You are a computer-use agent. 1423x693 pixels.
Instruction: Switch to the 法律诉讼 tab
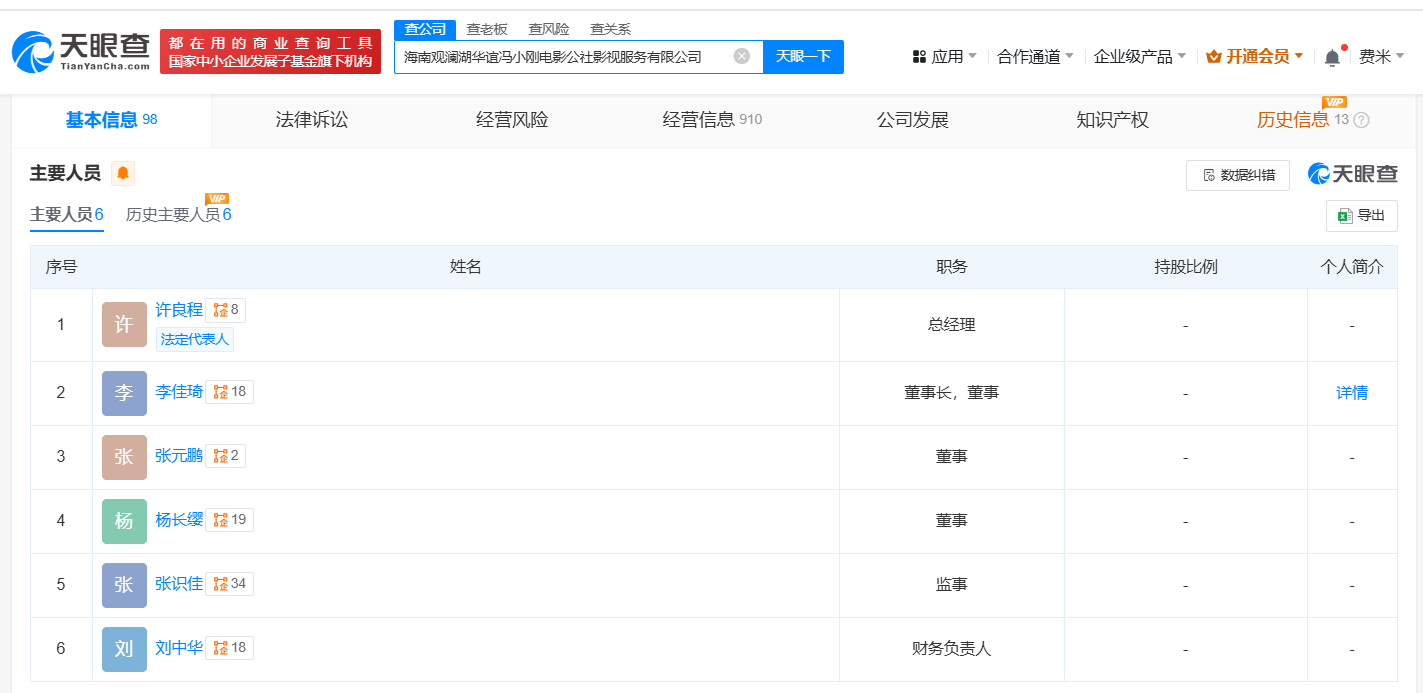point(312,120)
